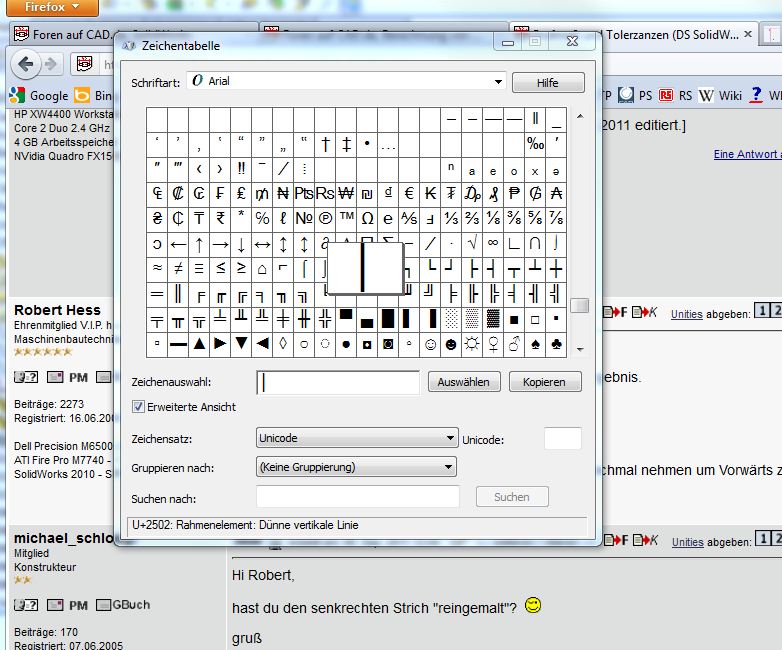Screen dimensions: 782x650
Task: Close the Toleranzen SolidWorks tab
Action: click(748, 34)
